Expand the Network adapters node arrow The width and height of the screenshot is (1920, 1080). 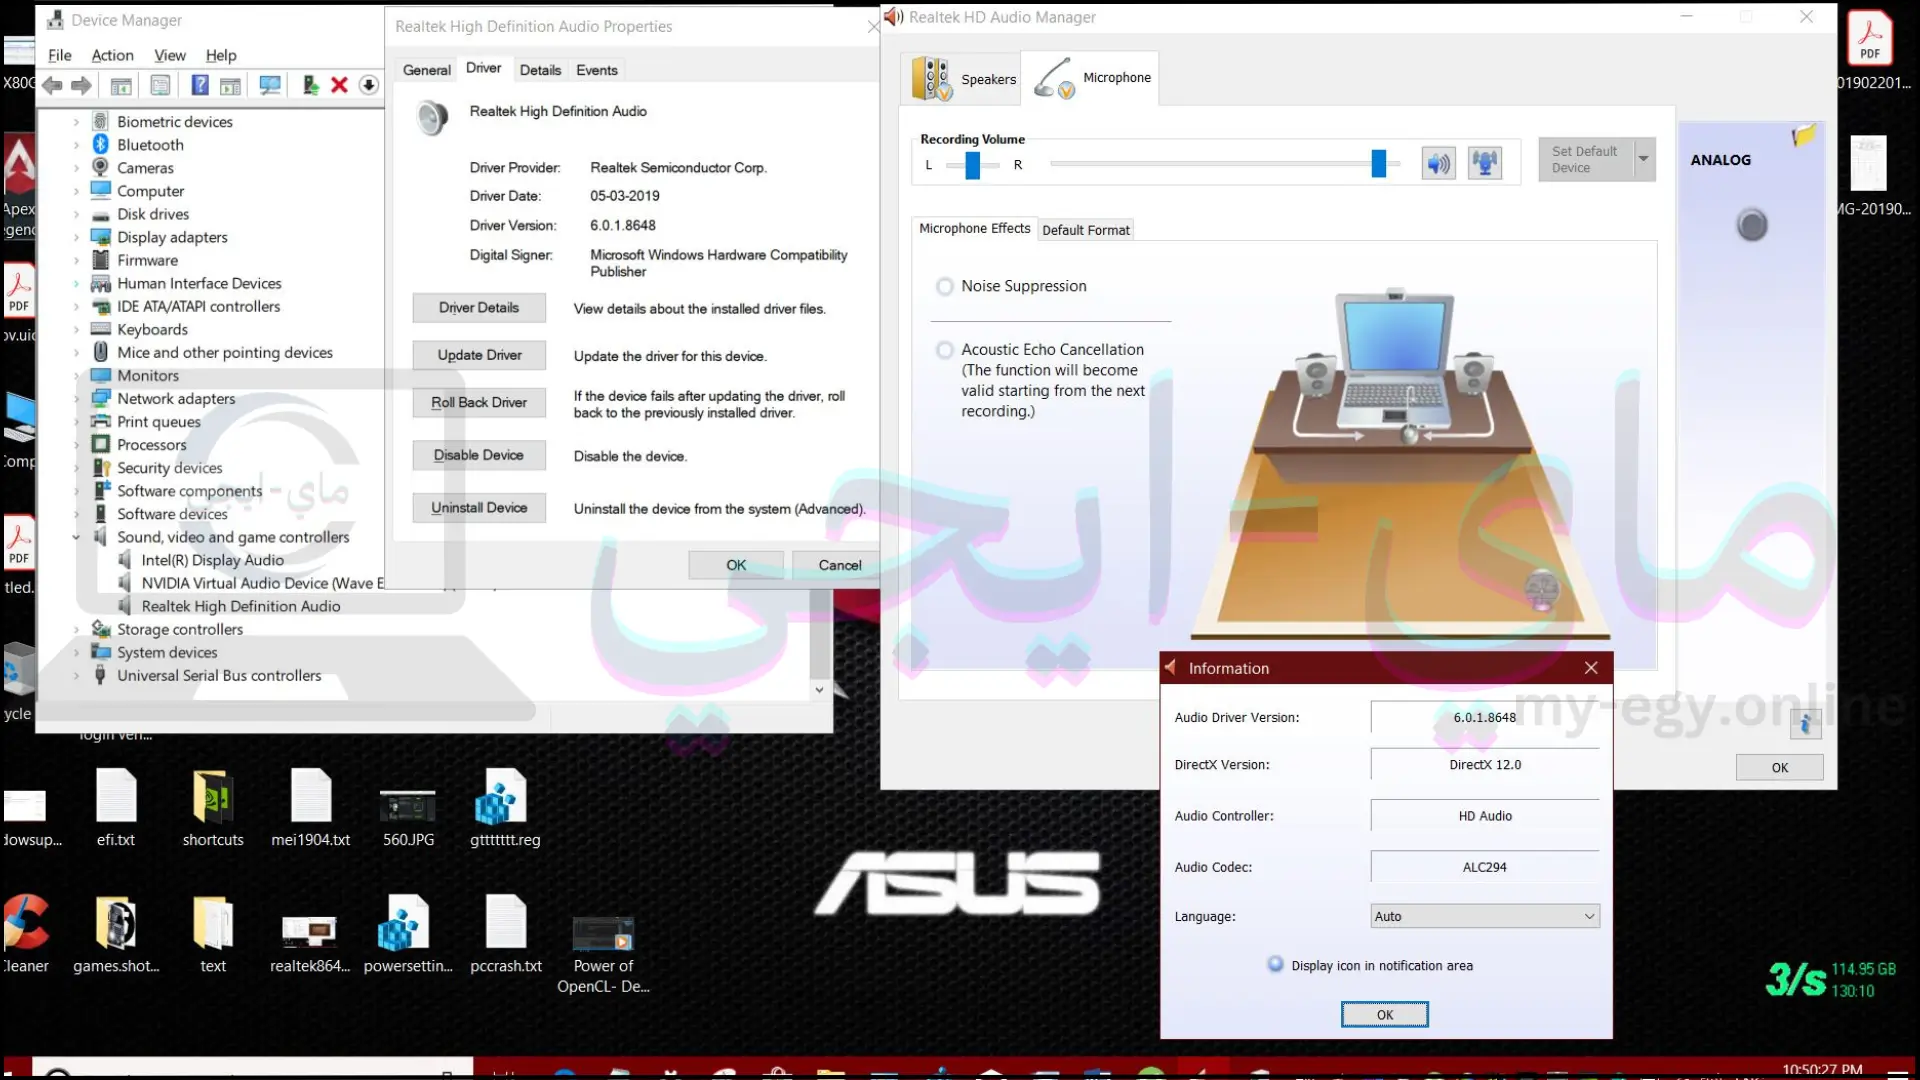pos(76,399)
